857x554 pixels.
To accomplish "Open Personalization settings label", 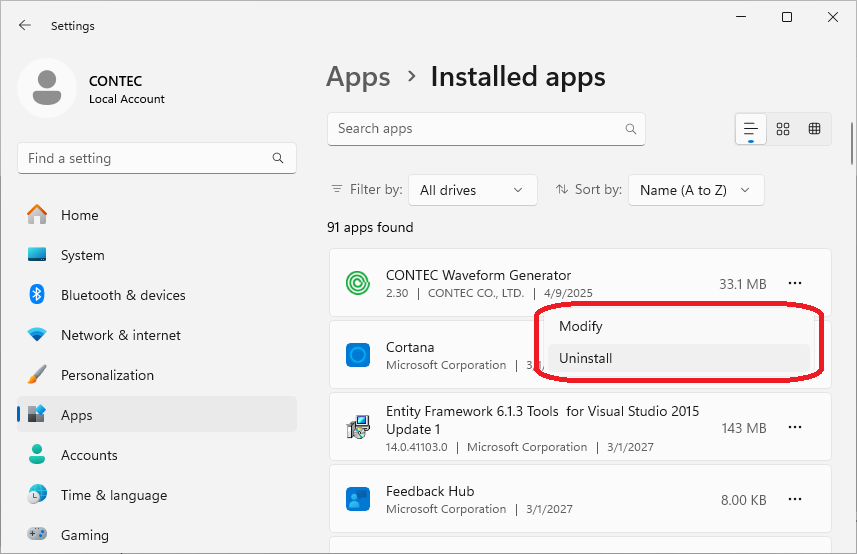I will click(x=107, y=375).
